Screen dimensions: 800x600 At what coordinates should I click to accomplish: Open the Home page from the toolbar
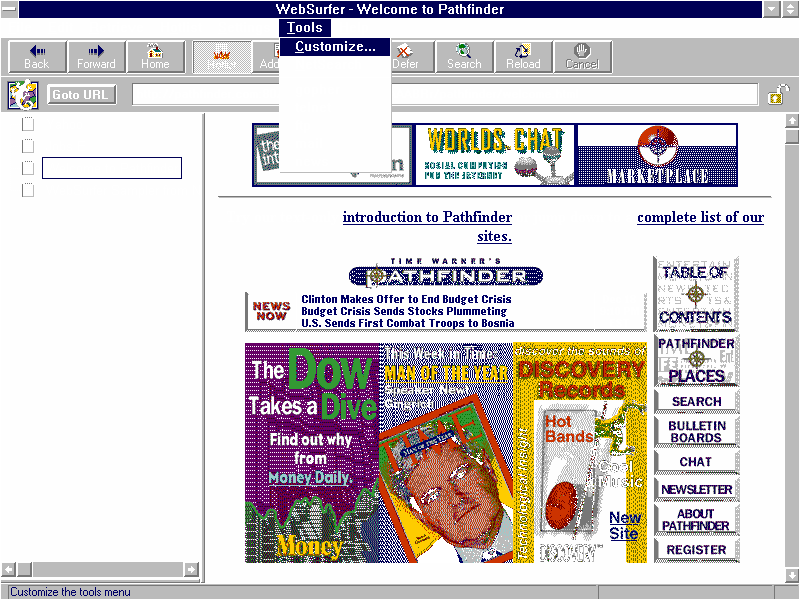[155, 57]
